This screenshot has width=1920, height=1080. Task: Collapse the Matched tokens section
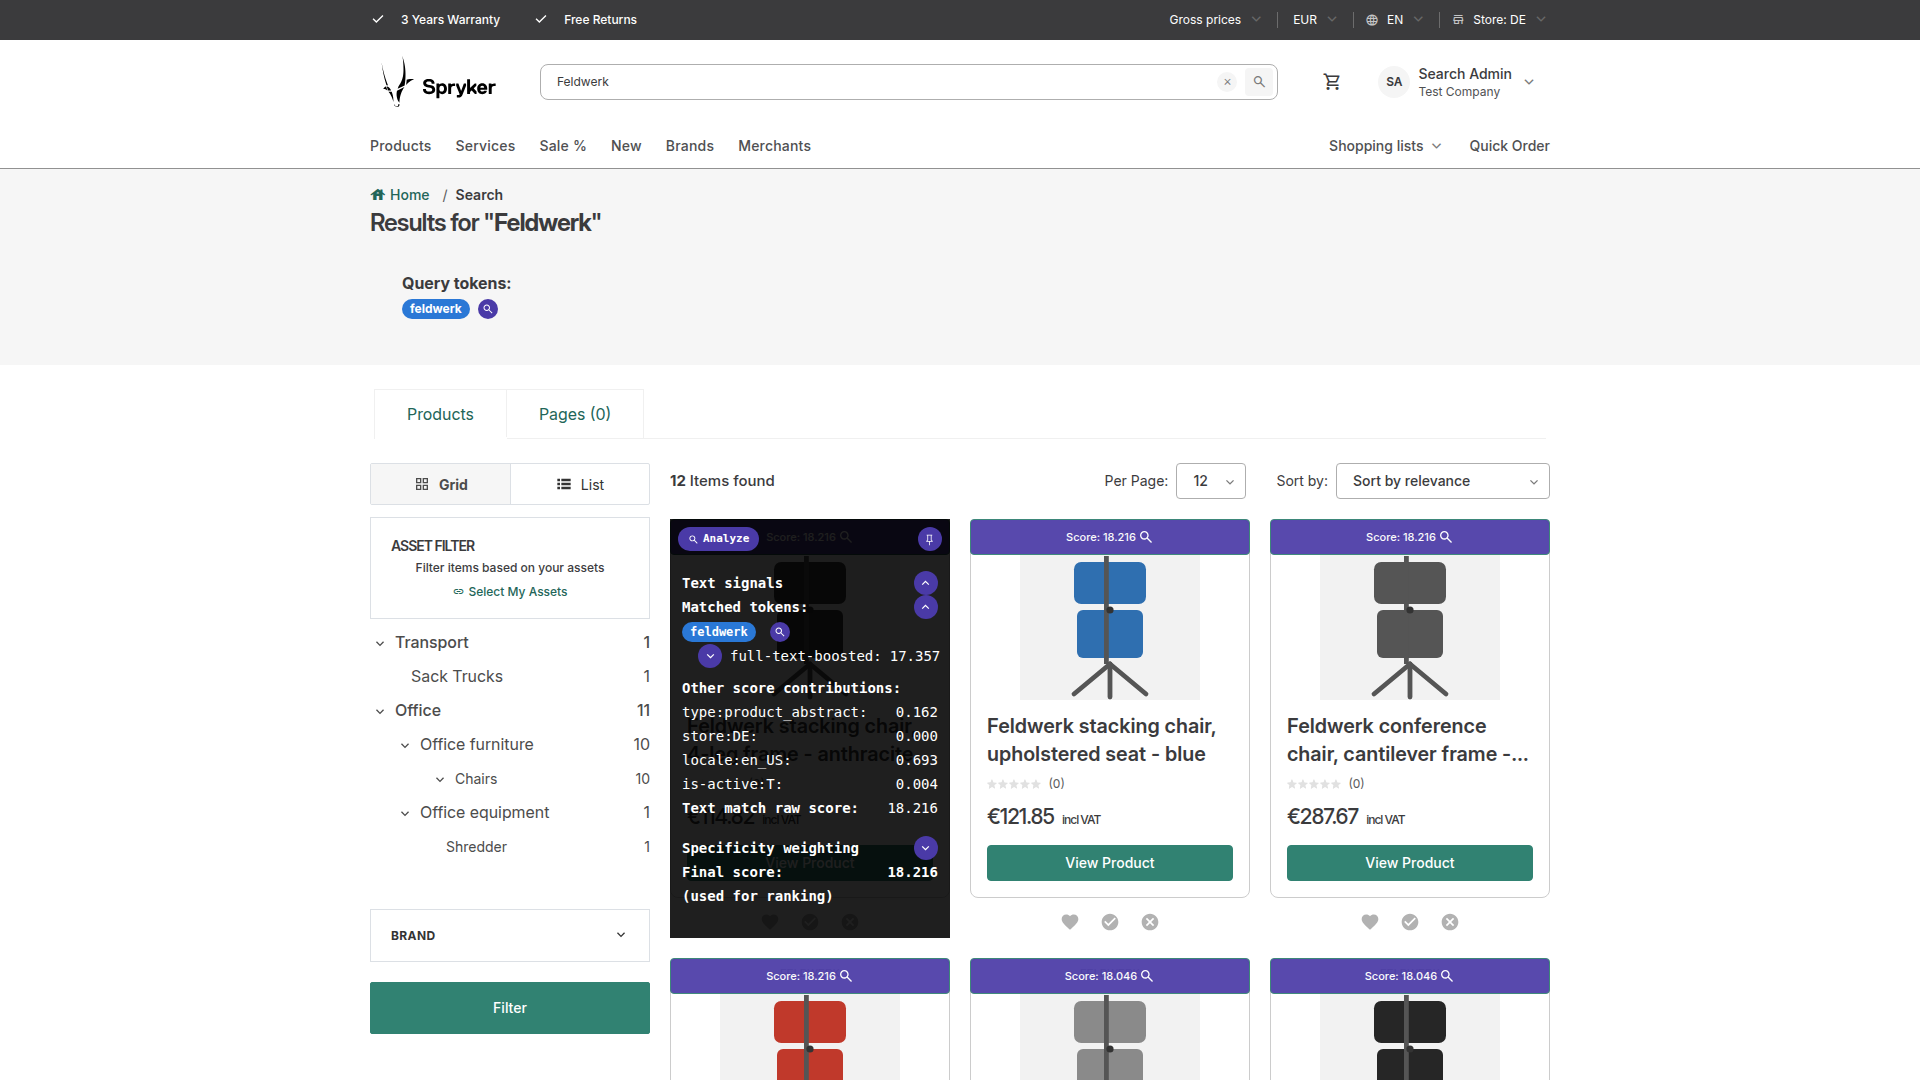point(926,607)
